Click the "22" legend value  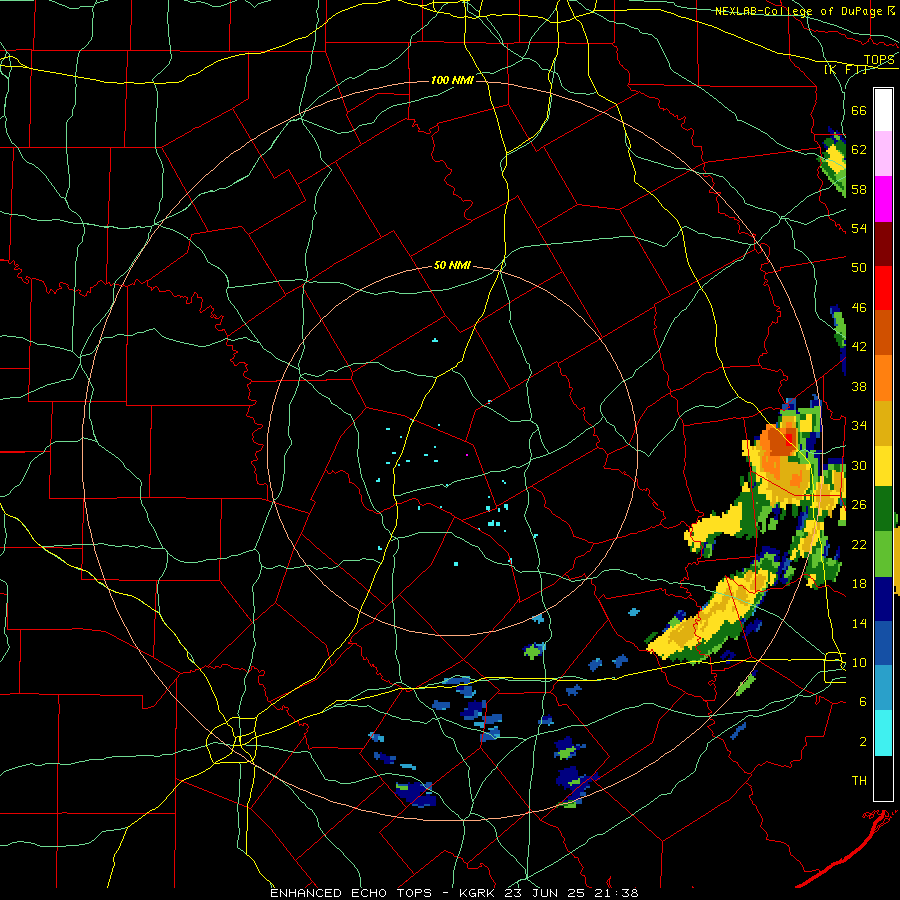(x=859, y=544)
